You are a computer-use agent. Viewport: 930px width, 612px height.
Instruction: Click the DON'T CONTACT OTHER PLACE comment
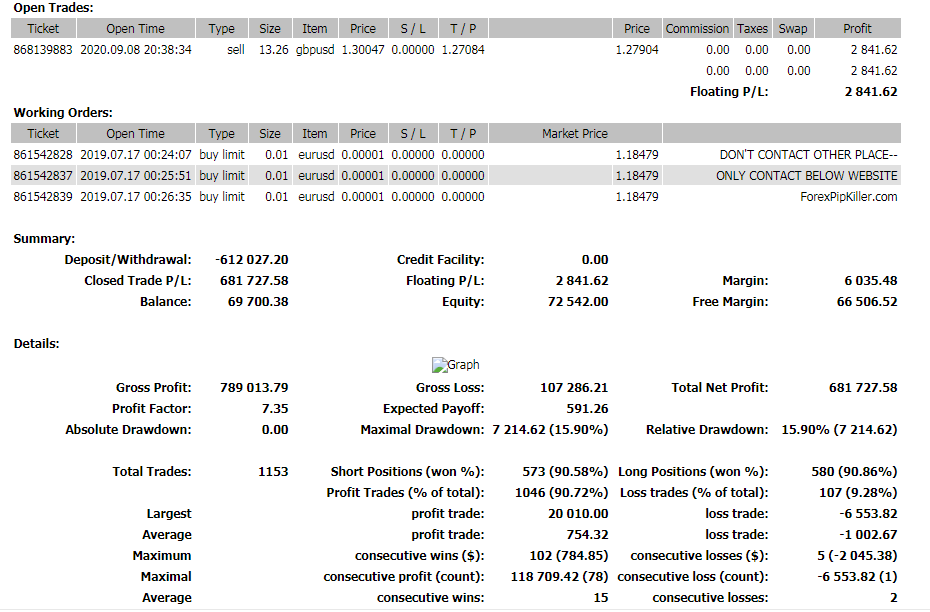(x=808, y=155)
